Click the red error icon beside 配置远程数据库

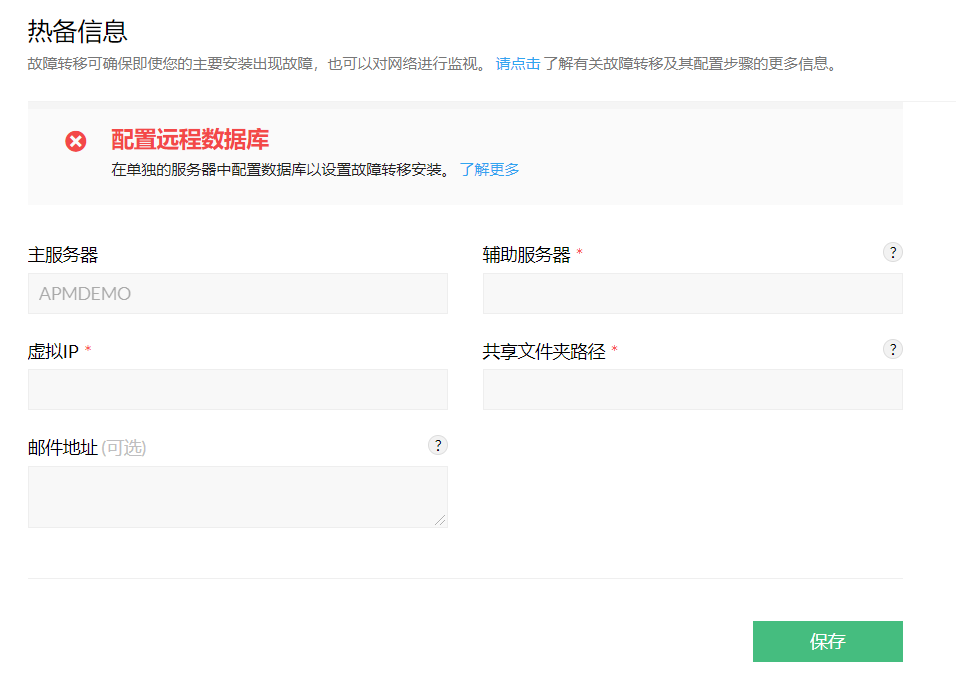coord(76,141)
